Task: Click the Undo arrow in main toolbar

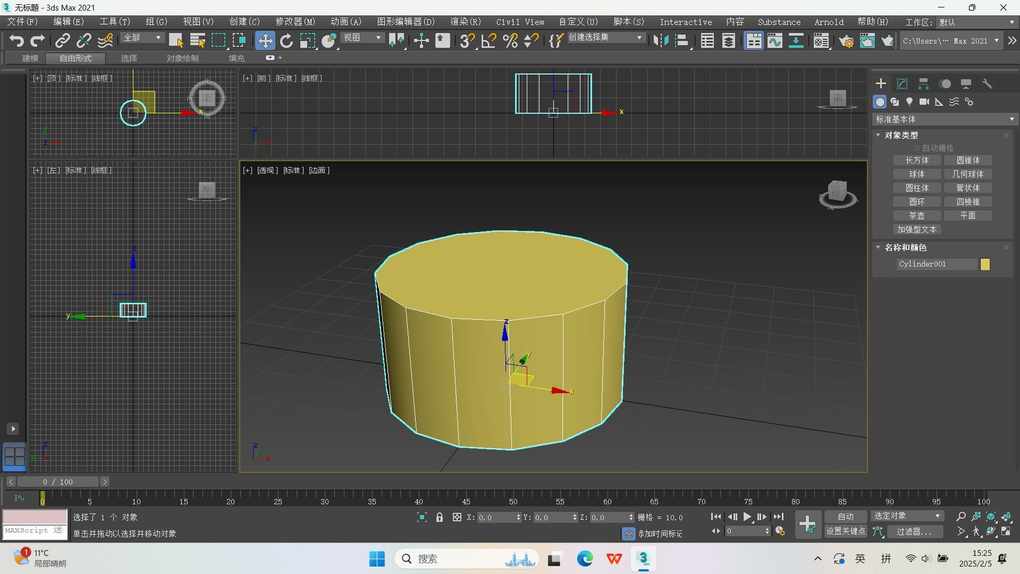Action: tap(16, 41)
